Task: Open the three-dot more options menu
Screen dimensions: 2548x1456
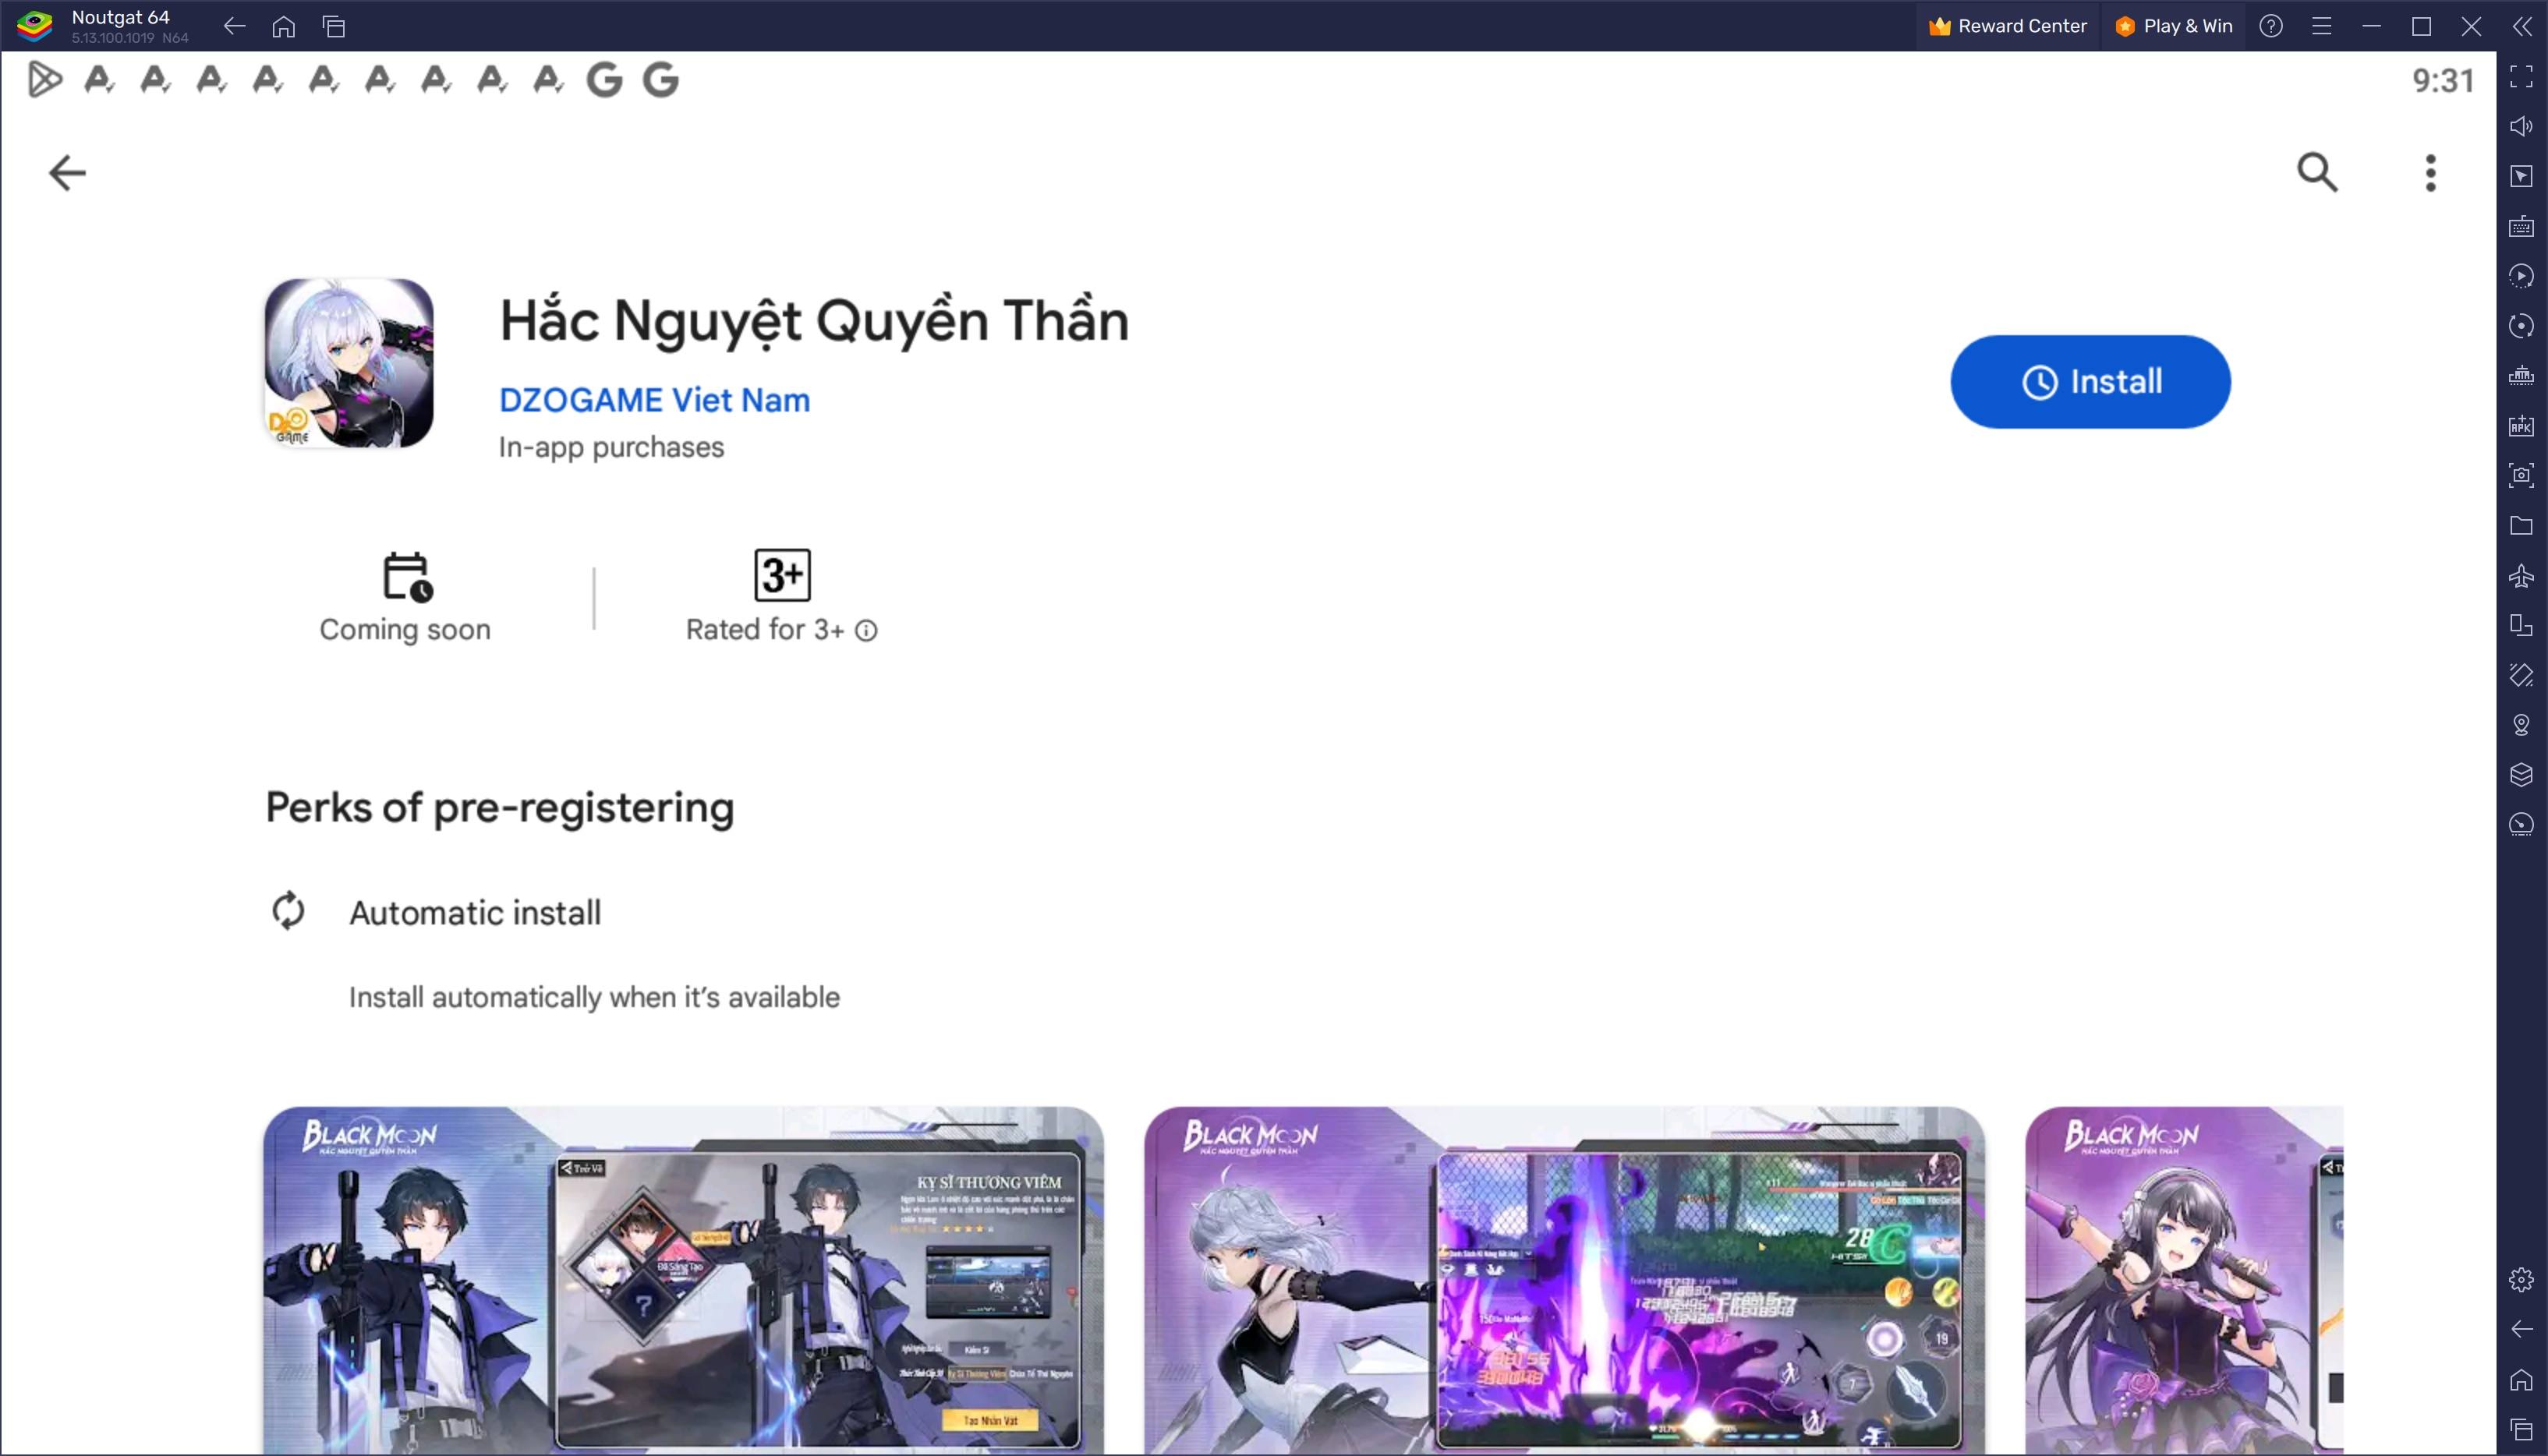Action: coord(2430,173)
